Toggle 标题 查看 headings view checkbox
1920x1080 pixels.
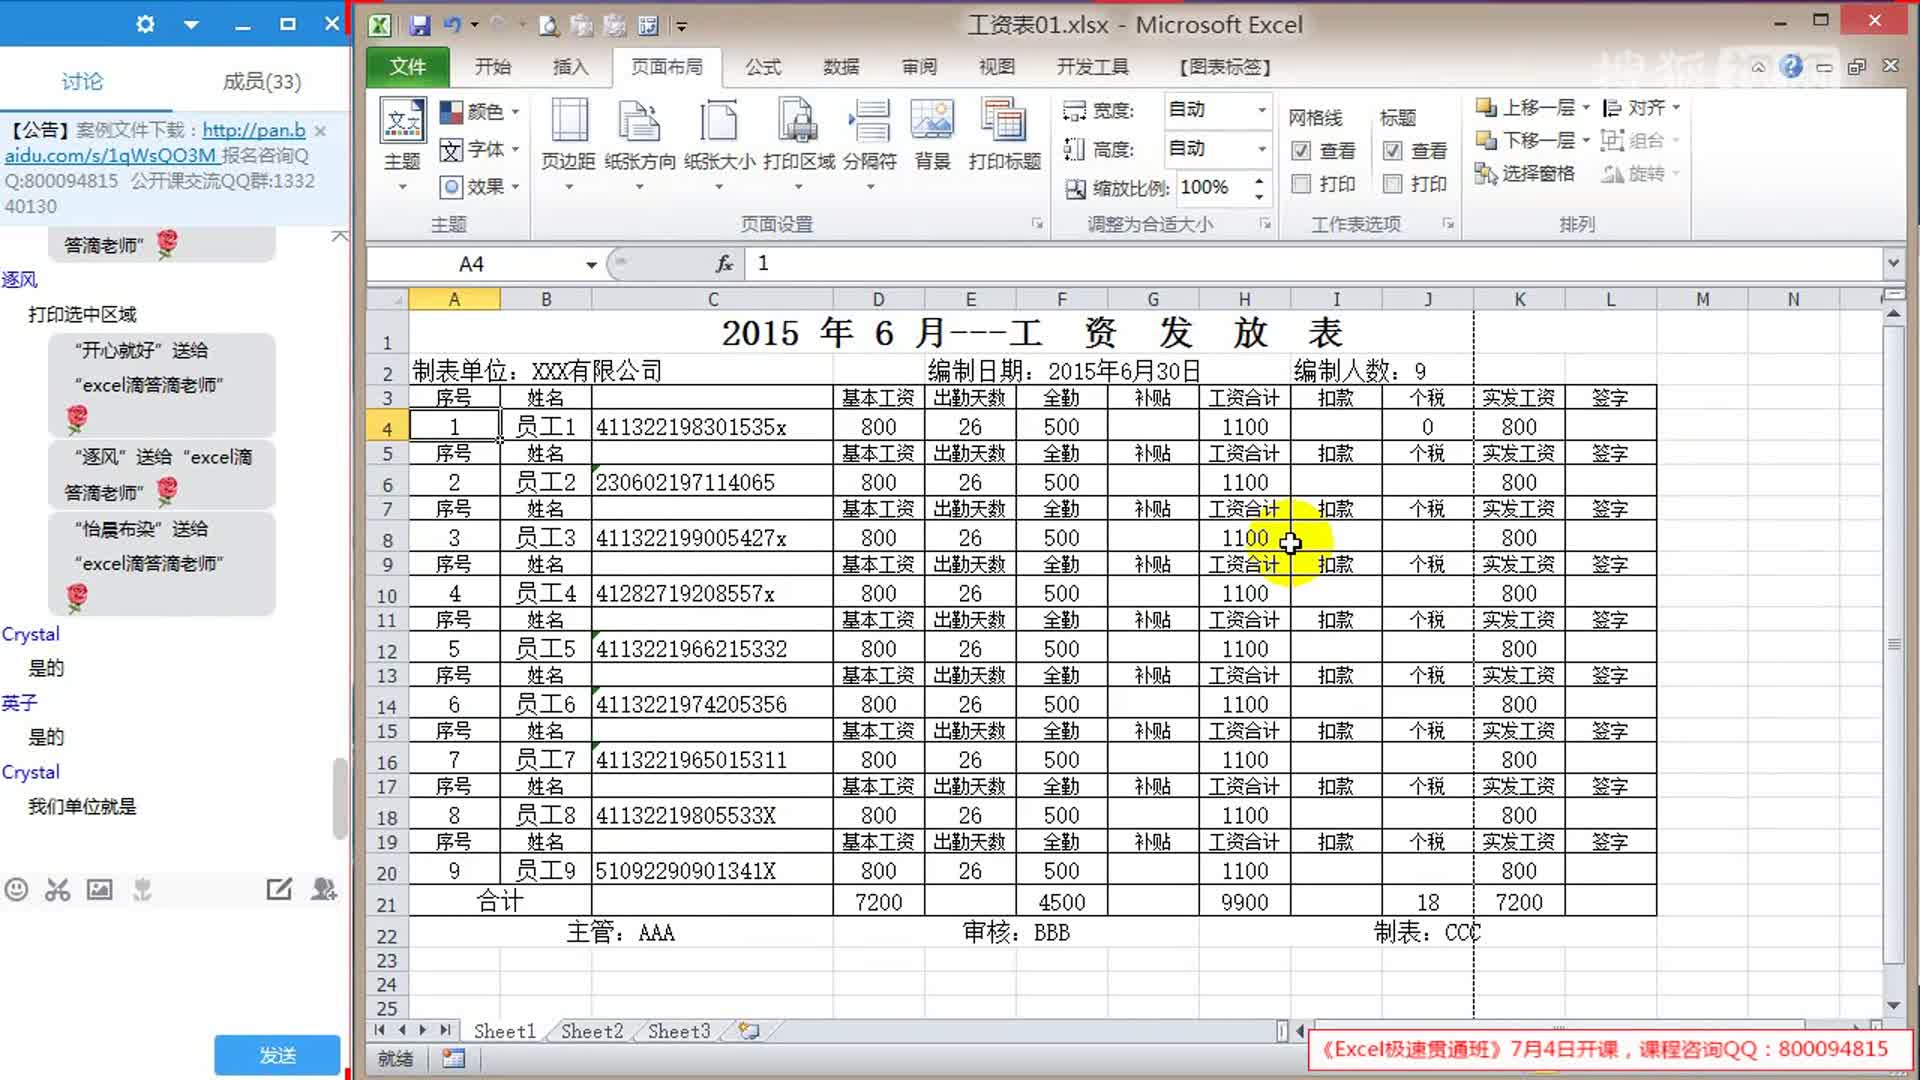click(1392, 151)
